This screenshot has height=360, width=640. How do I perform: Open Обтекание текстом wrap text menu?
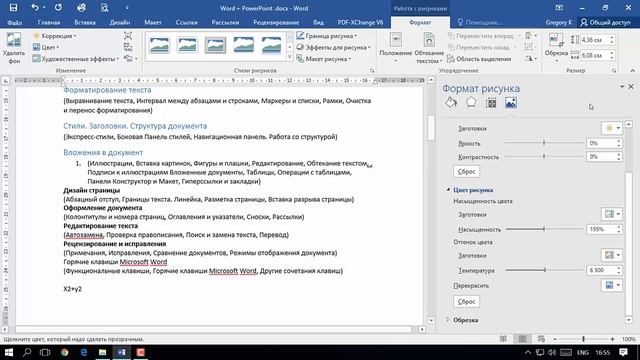429,48
